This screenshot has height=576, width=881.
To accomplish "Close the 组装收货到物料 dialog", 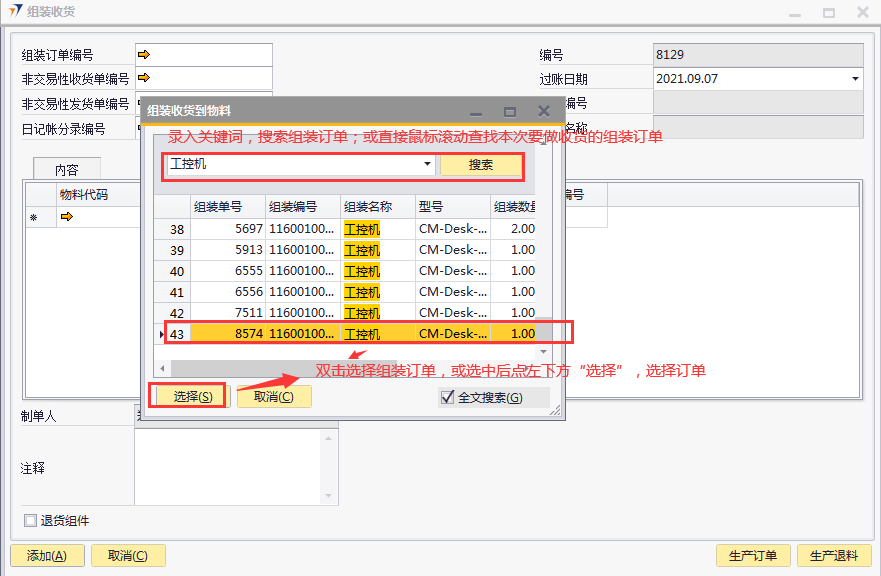I will [x=544, y=112].
